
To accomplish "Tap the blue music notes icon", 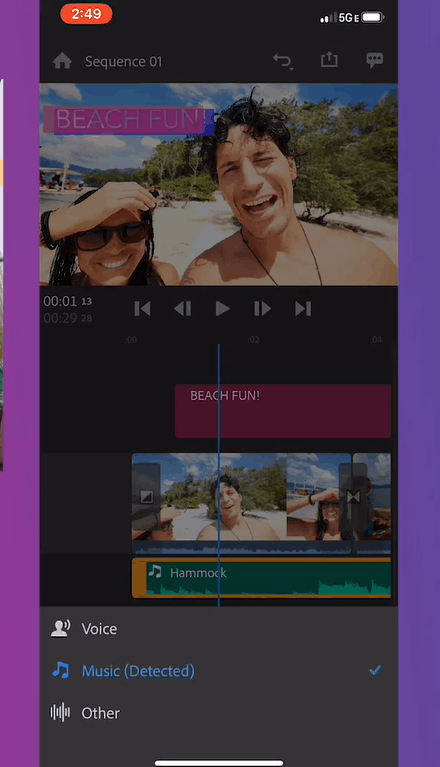I will [x=61, y=670].
